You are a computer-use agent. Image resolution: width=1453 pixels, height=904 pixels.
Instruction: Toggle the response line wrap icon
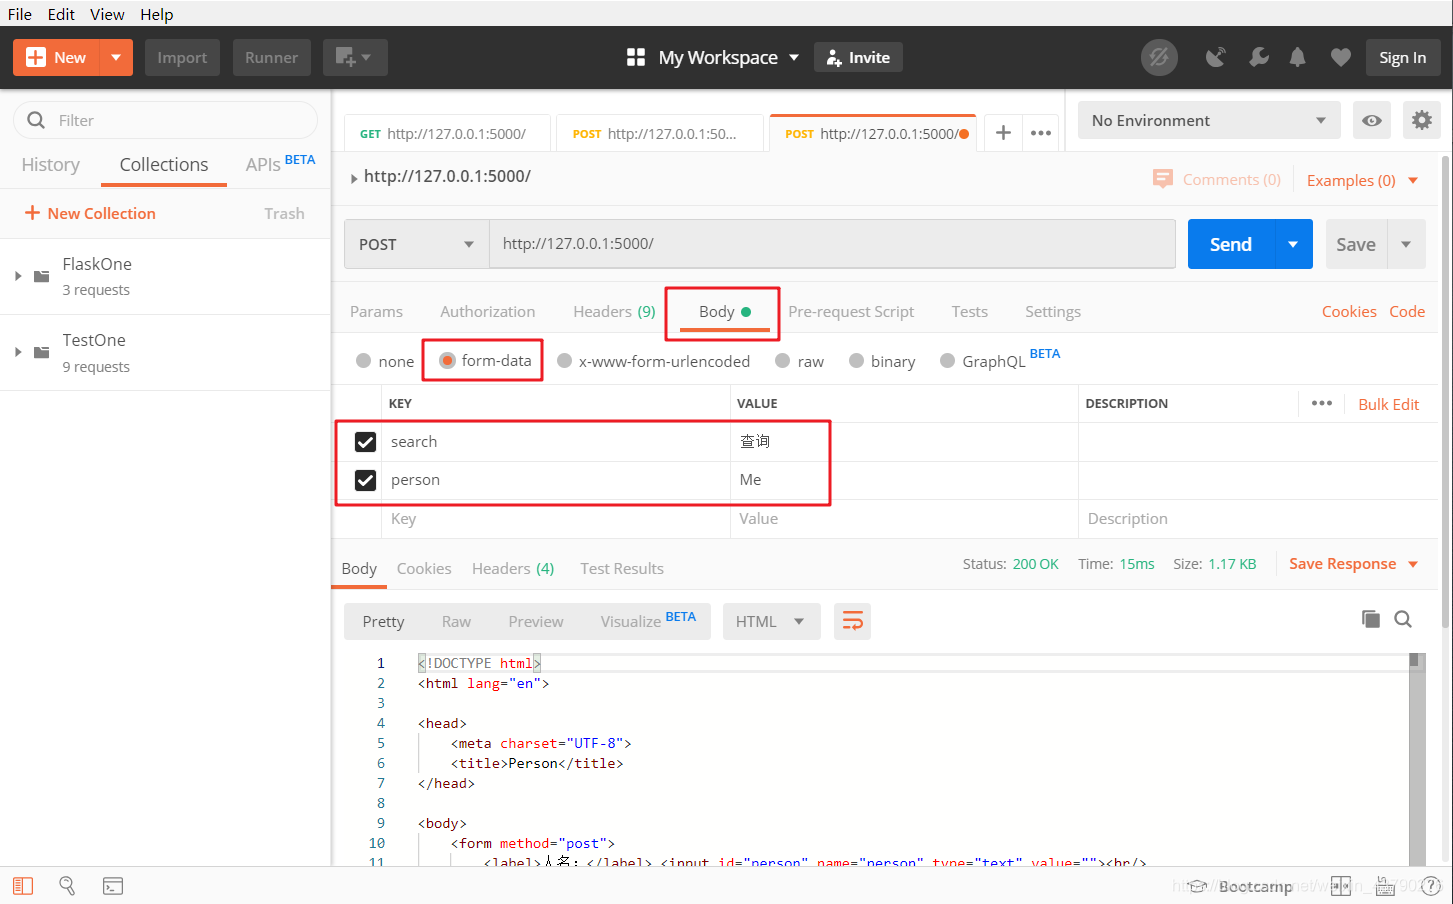click(852, 621)
